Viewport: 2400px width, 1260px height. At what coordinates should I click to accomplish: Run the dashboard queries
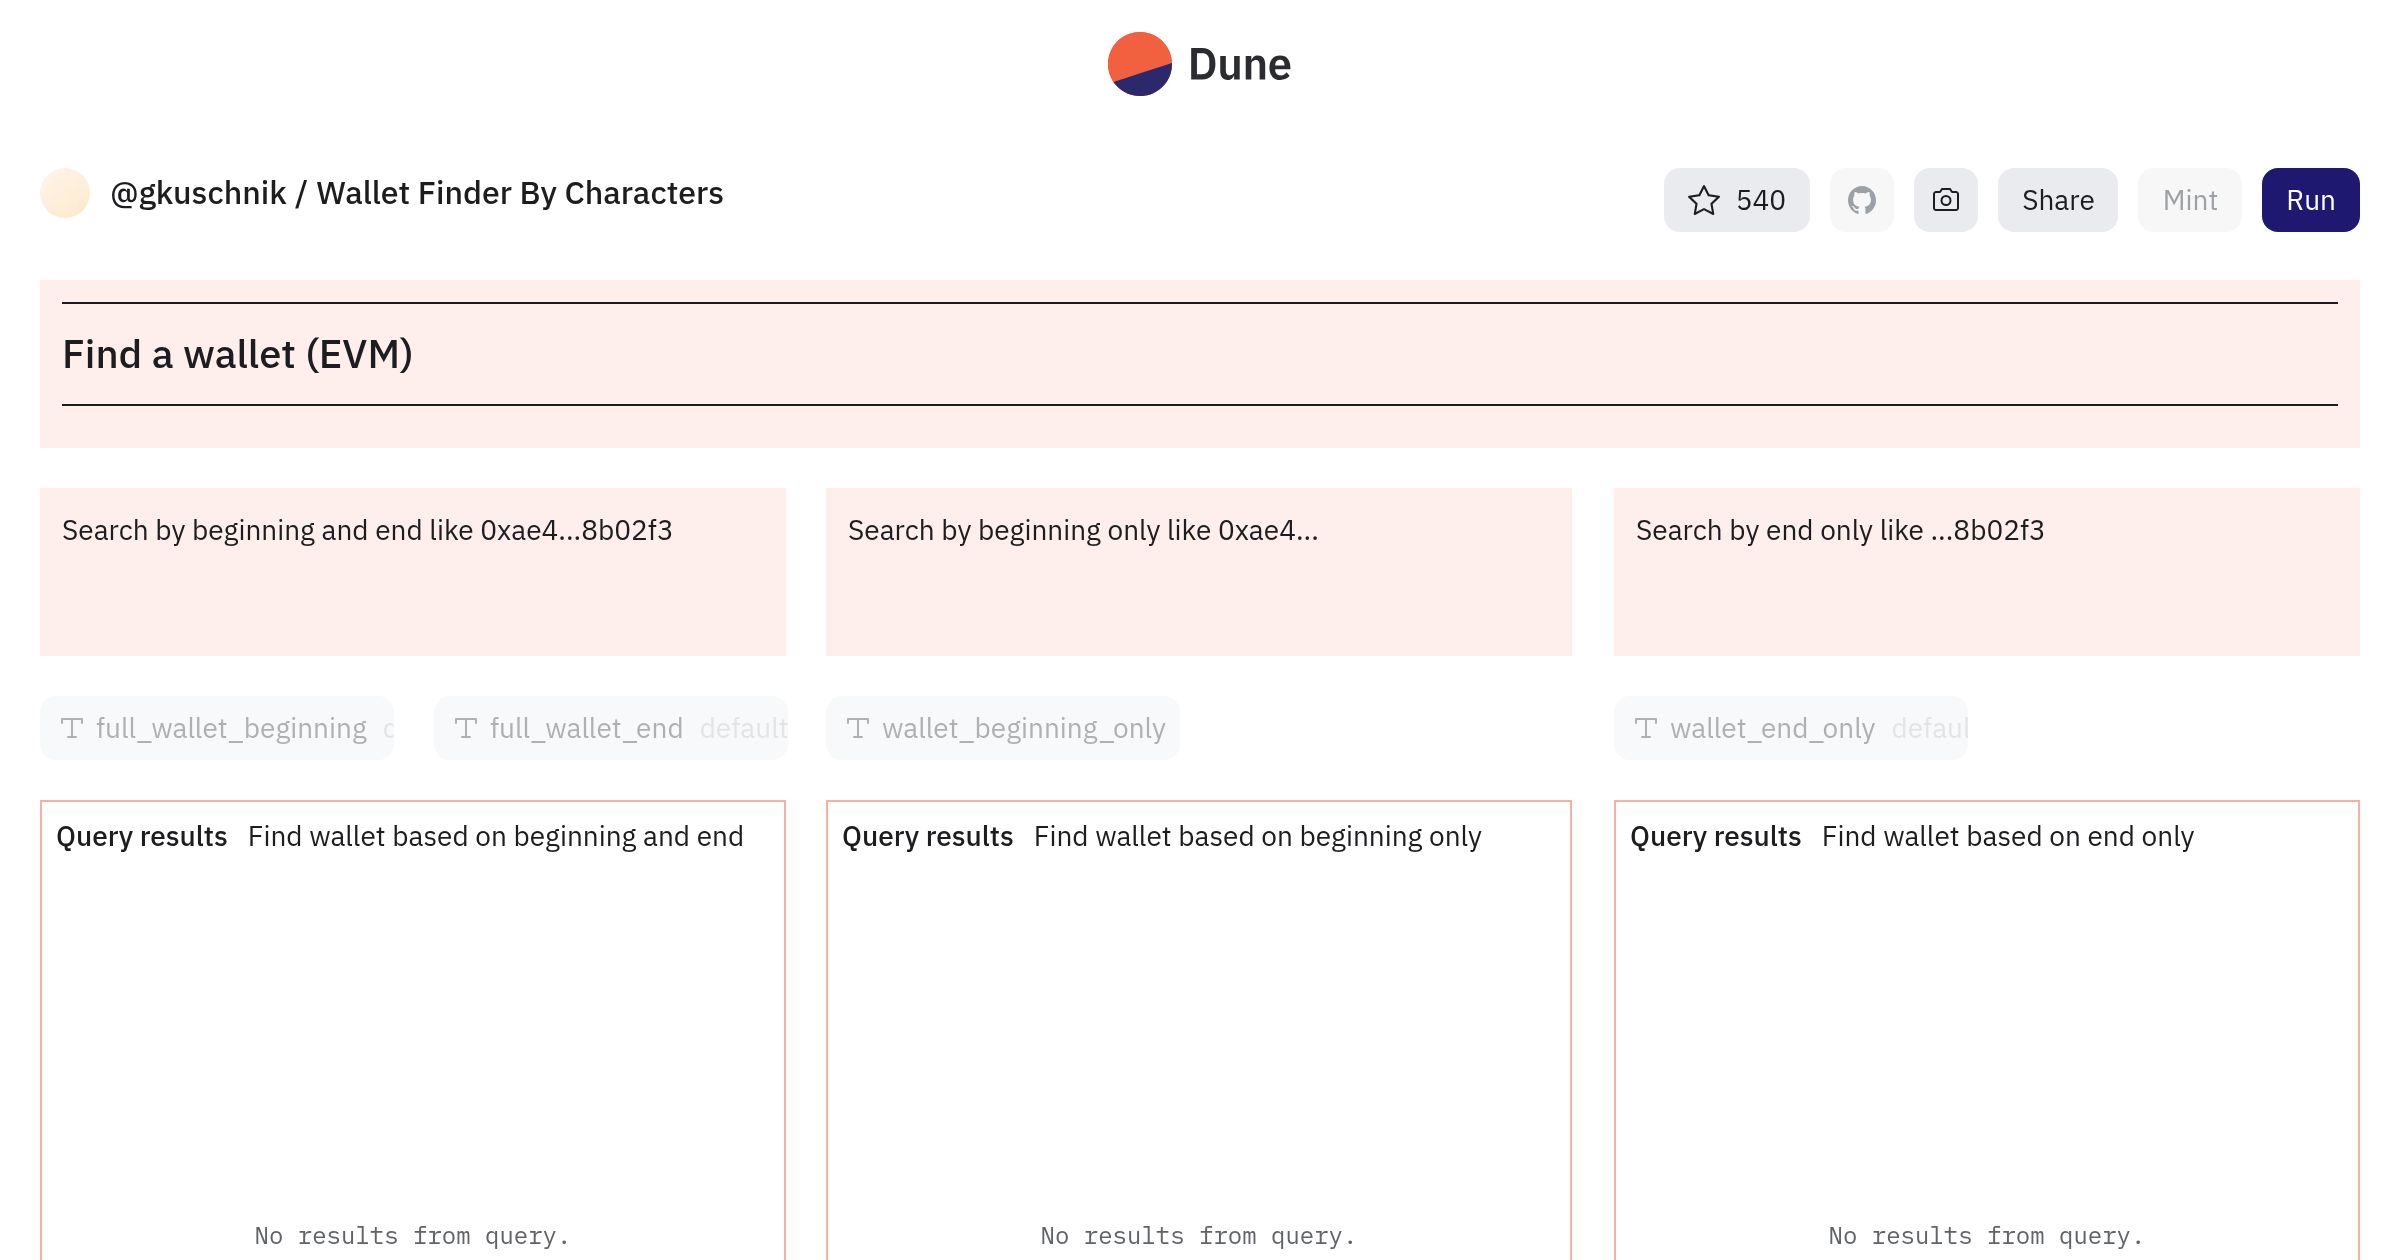[2310, 200]
